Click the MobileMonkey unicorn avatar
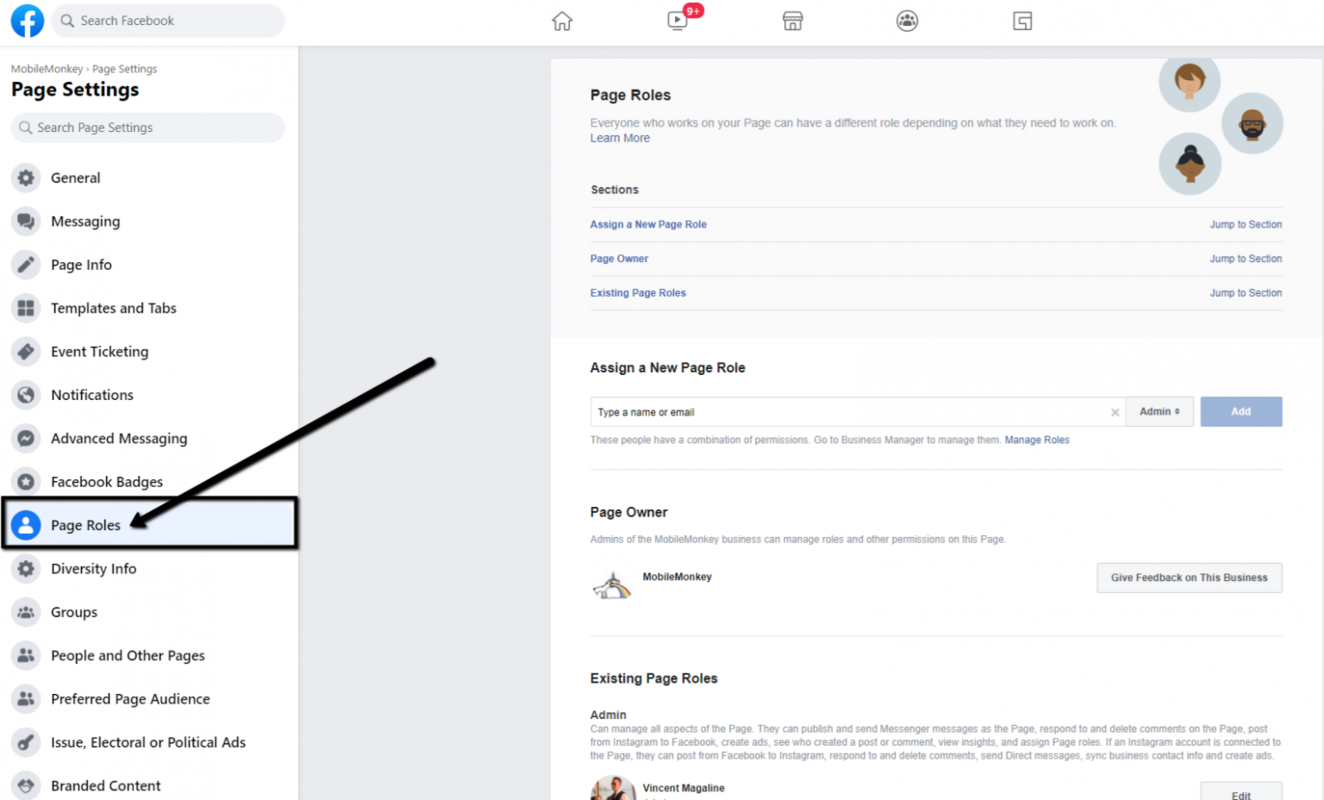 pyautogui.click(x=612, y=586)
